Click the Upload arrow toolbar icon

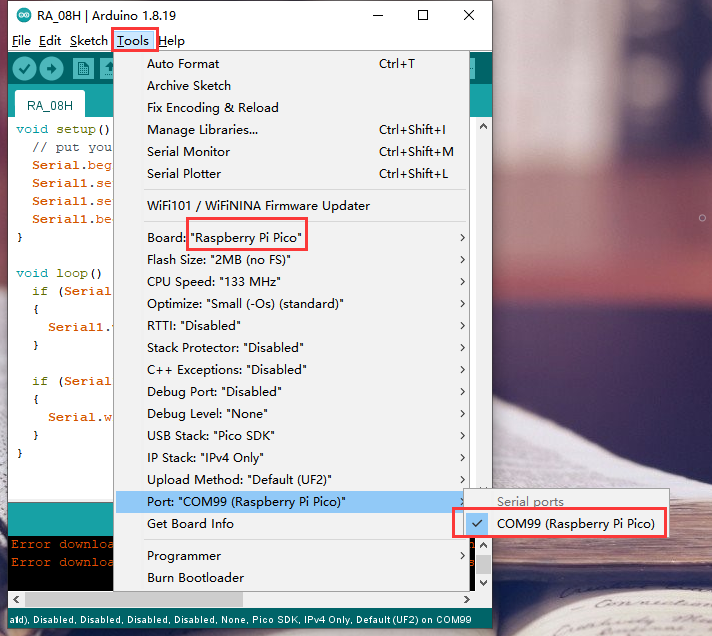[x=51, y=69]
